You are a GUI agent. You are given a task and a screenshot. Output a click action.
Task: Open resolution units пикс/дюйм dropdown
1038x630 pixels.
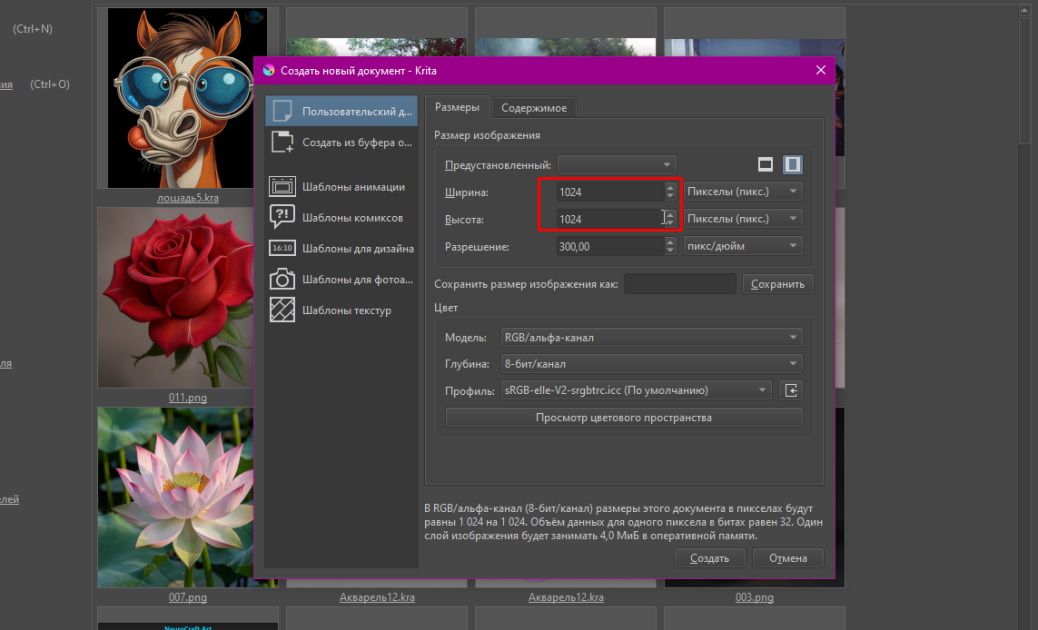(743, 246)
